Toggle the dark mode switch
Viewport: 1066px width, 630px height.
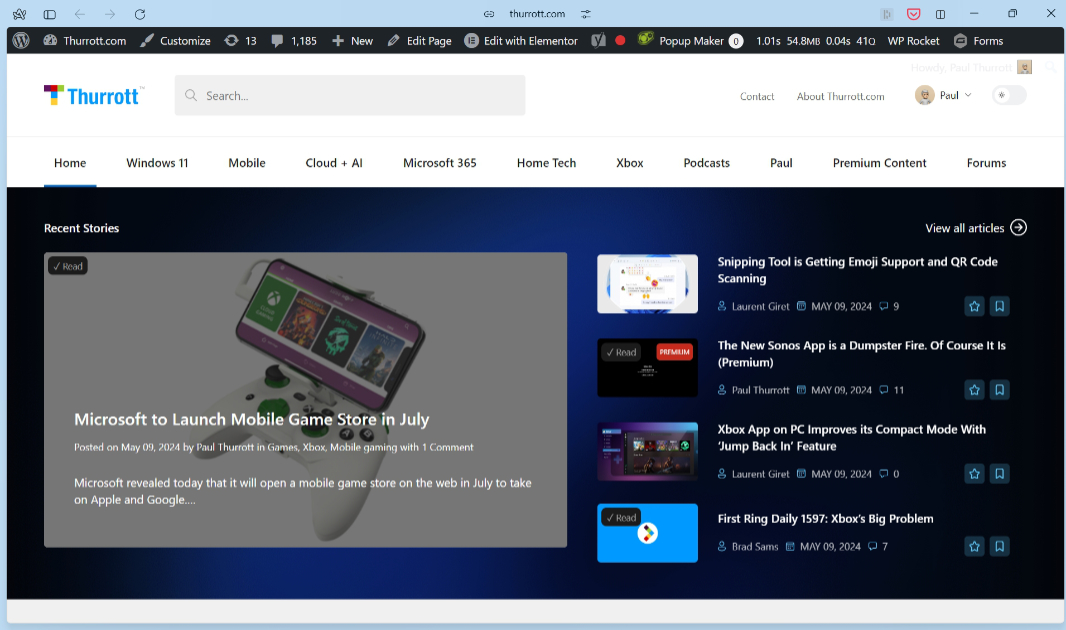[x=1009, y=96]
